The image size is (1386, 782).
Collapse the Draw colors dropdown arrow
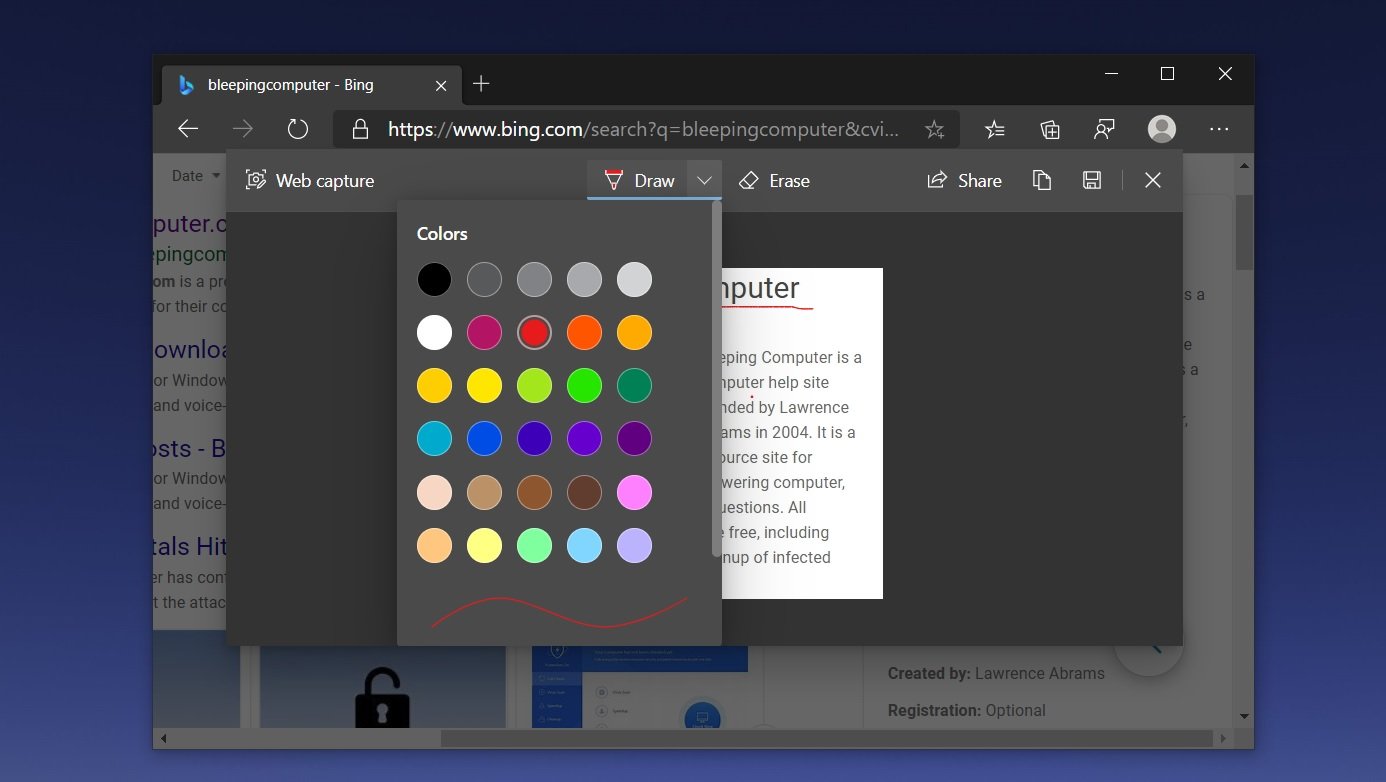(704, 181)
